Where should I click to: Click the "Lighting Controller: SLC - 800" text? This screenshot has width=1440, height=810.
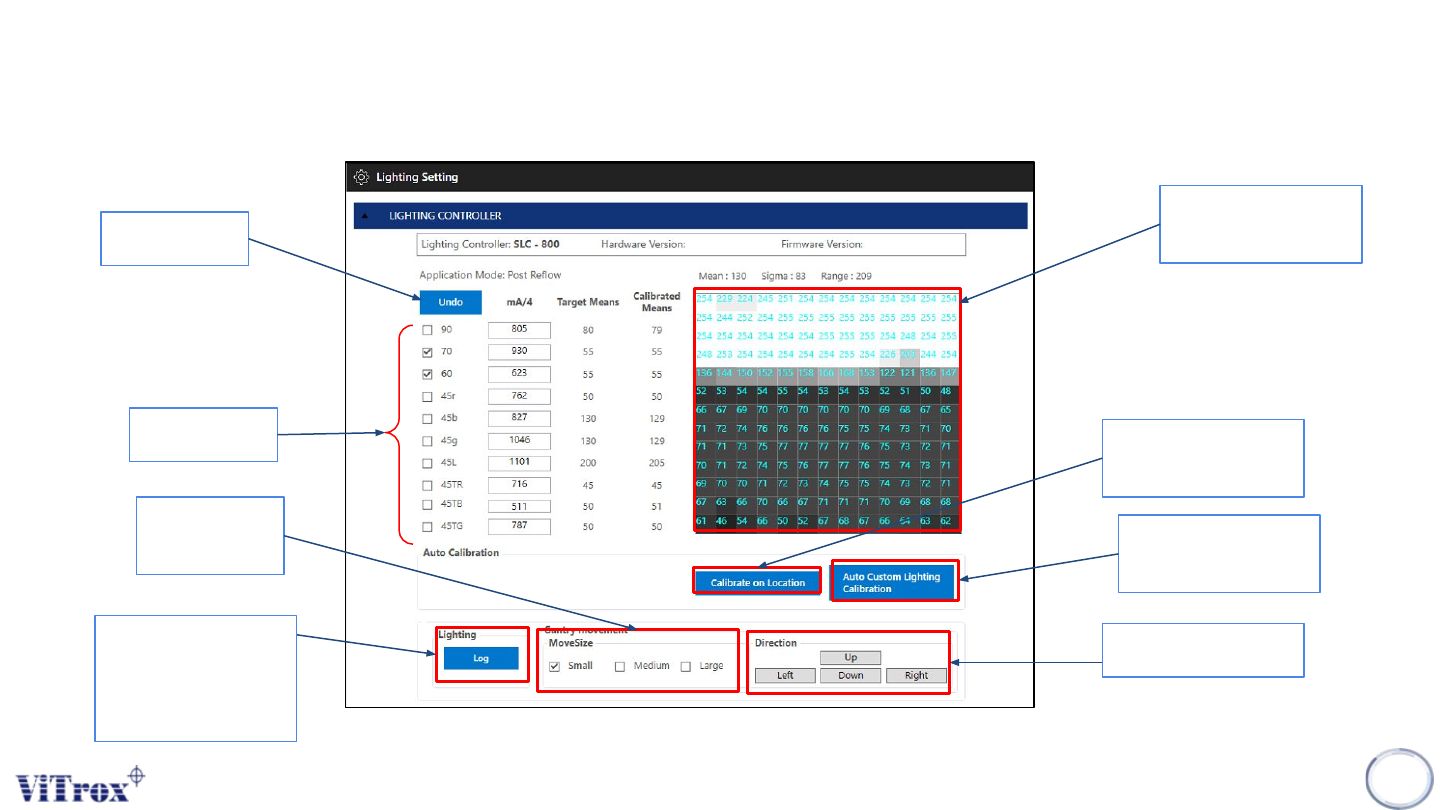(x=489, y=244)
